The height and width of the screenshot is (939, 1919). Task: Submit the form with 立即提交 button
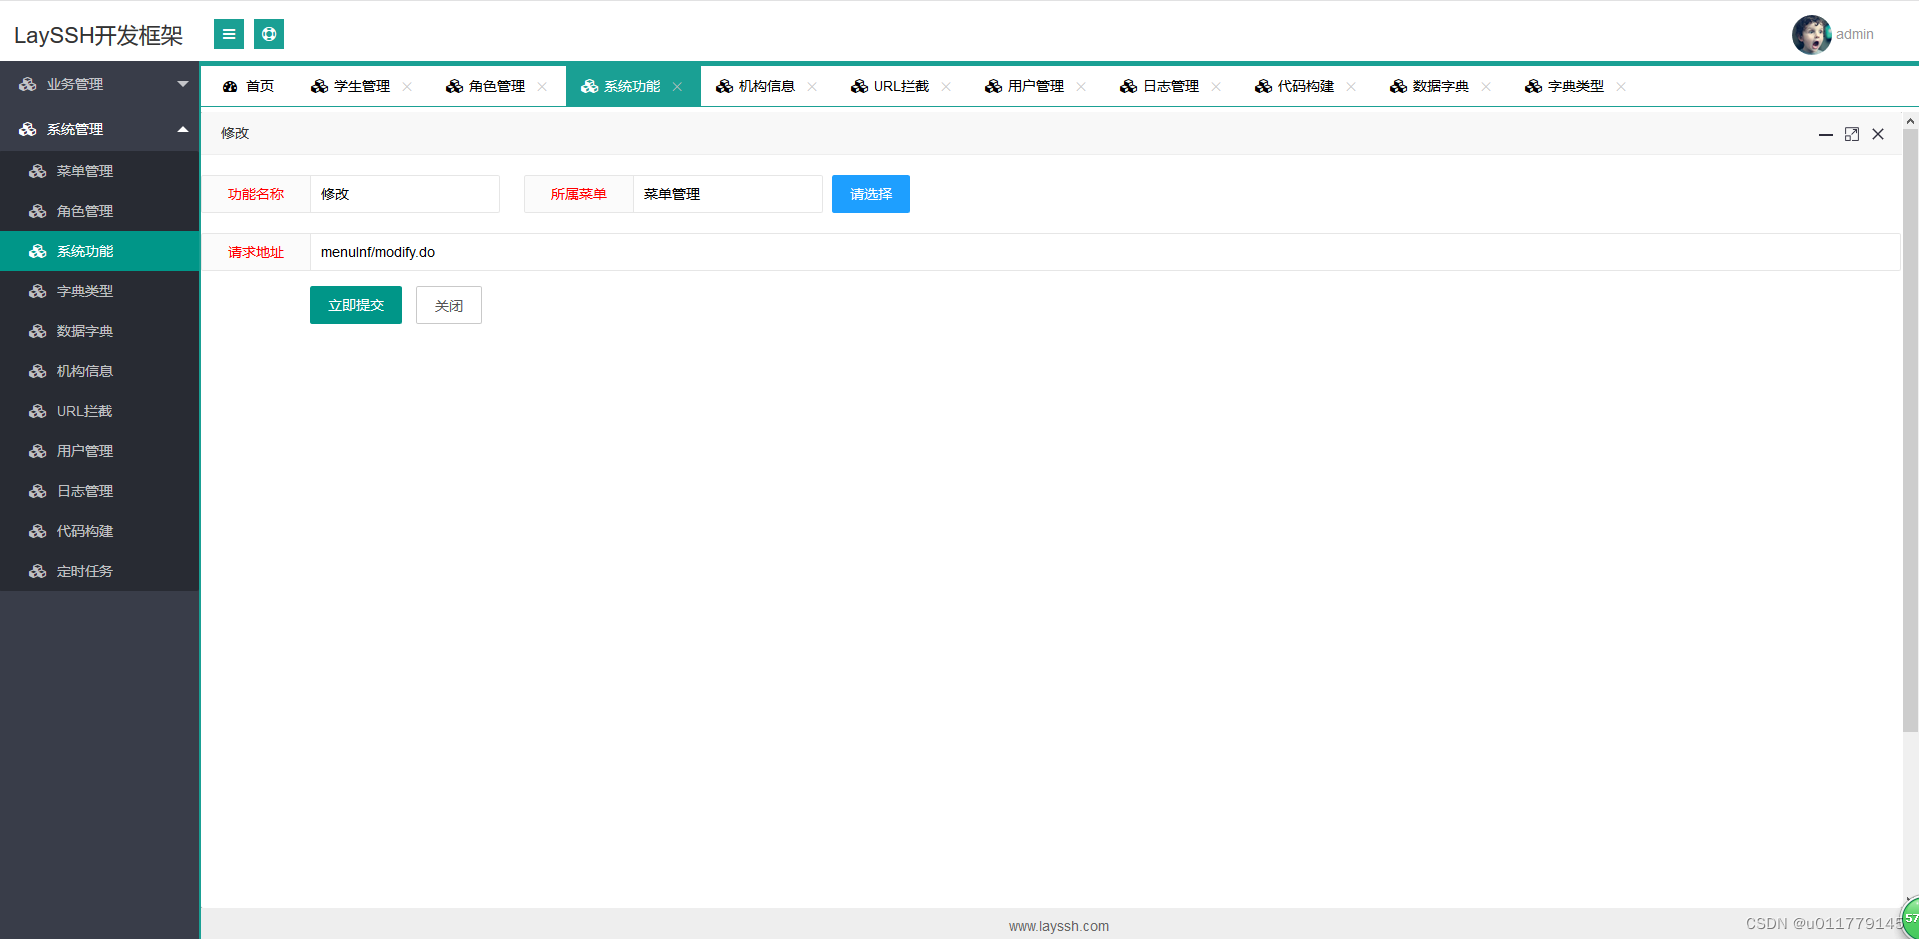tap(355, 305)
